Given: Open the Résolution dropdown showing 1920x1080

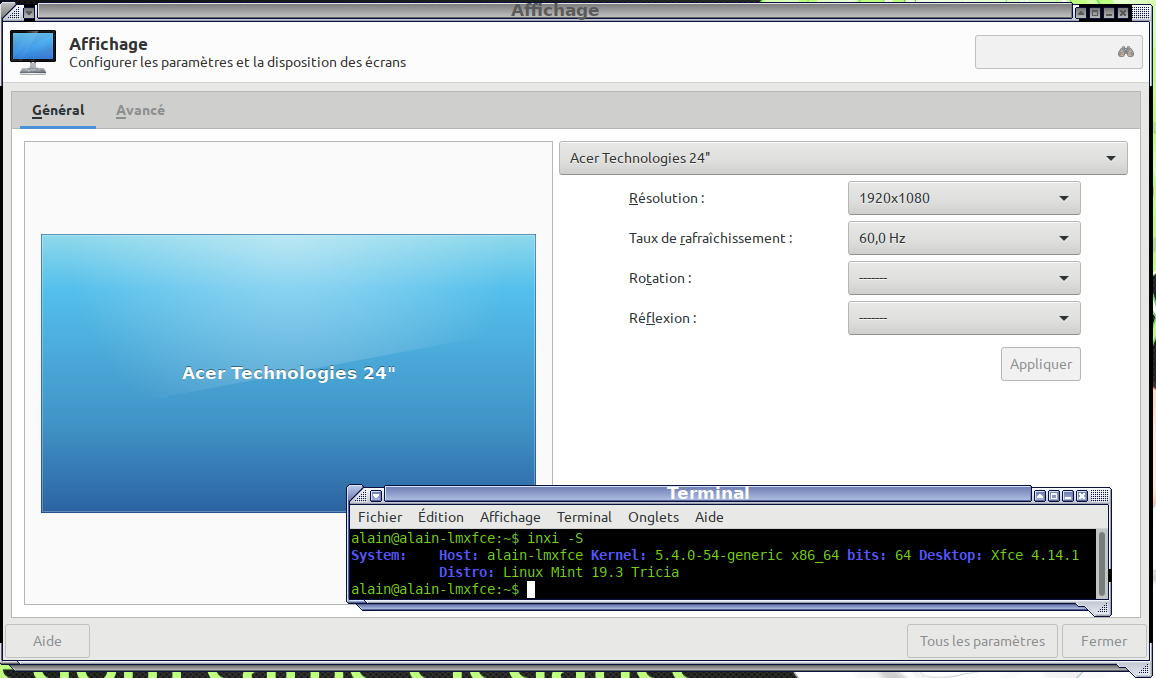Looking at the screenshot, I should (x=963, y=198).
